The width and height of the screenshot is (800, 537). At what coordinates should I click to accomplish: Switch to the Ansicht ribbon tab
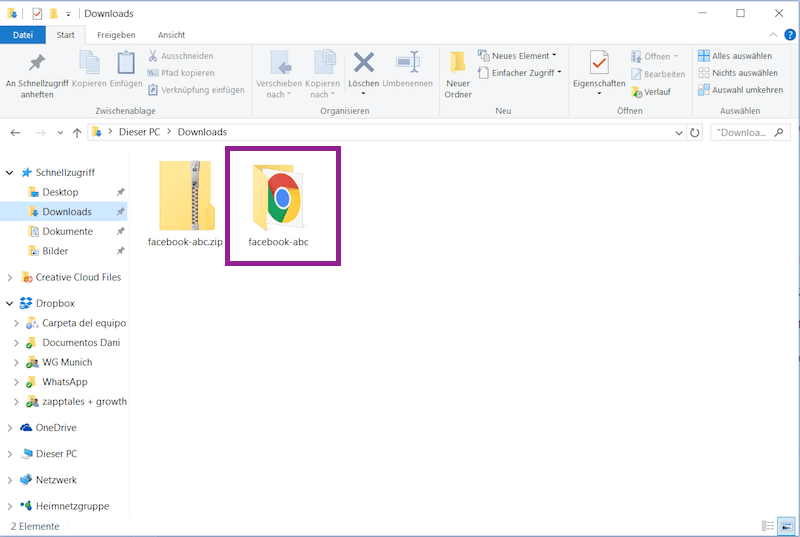point(171,35)
